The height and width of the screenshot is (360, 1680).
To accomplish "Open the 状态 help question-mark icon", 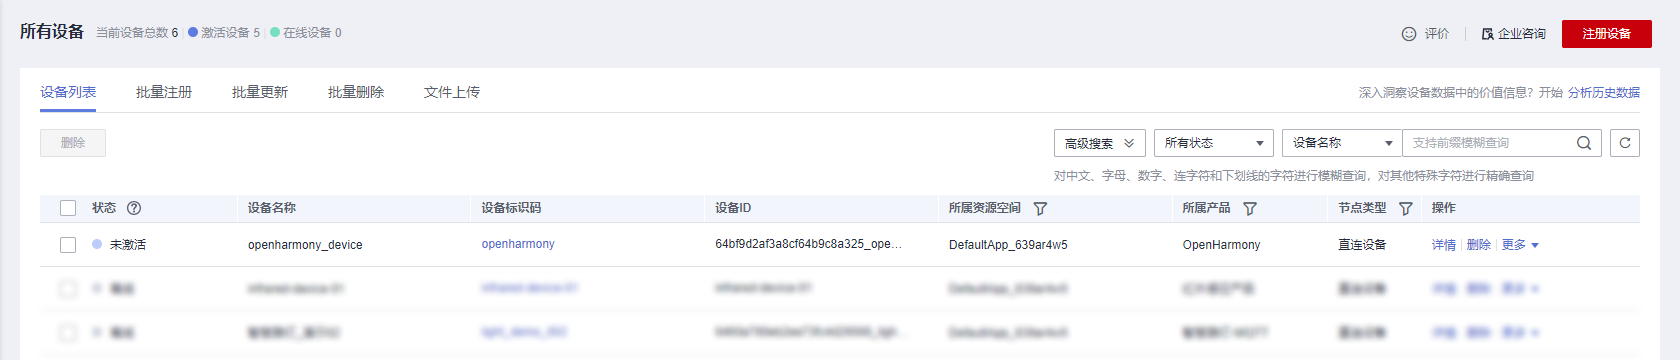I will [134, 208].
